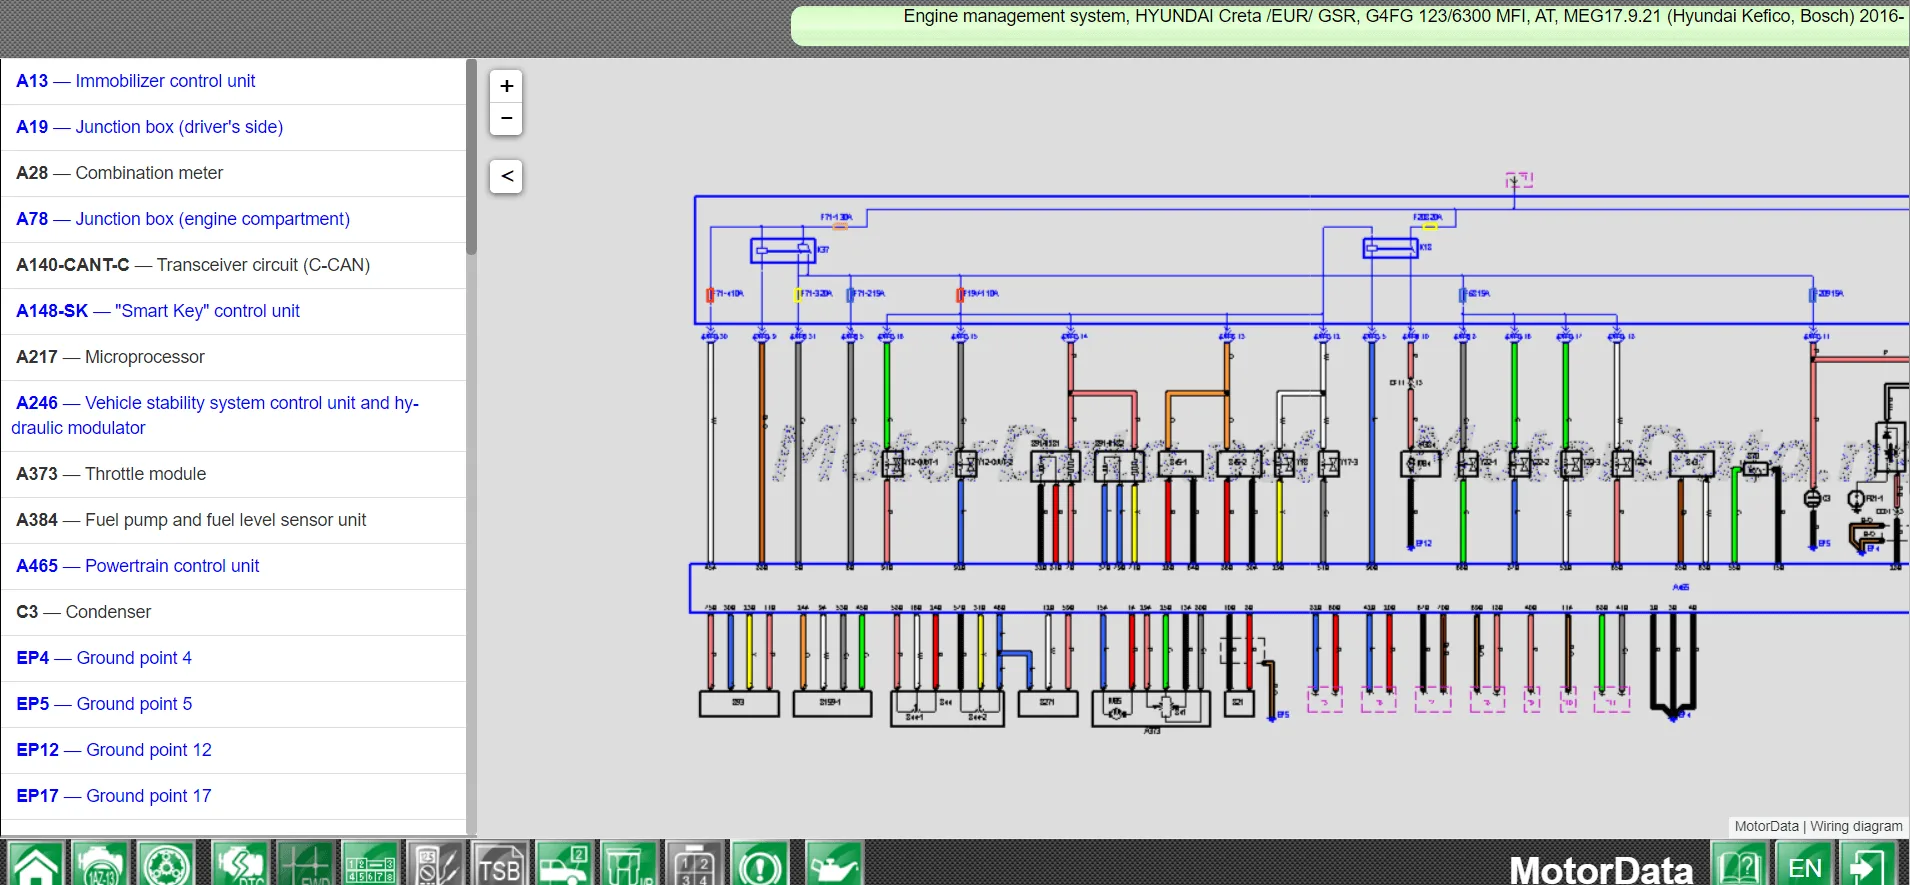
Task: Click the exit door arrow icon
Action: (1868, 865)
